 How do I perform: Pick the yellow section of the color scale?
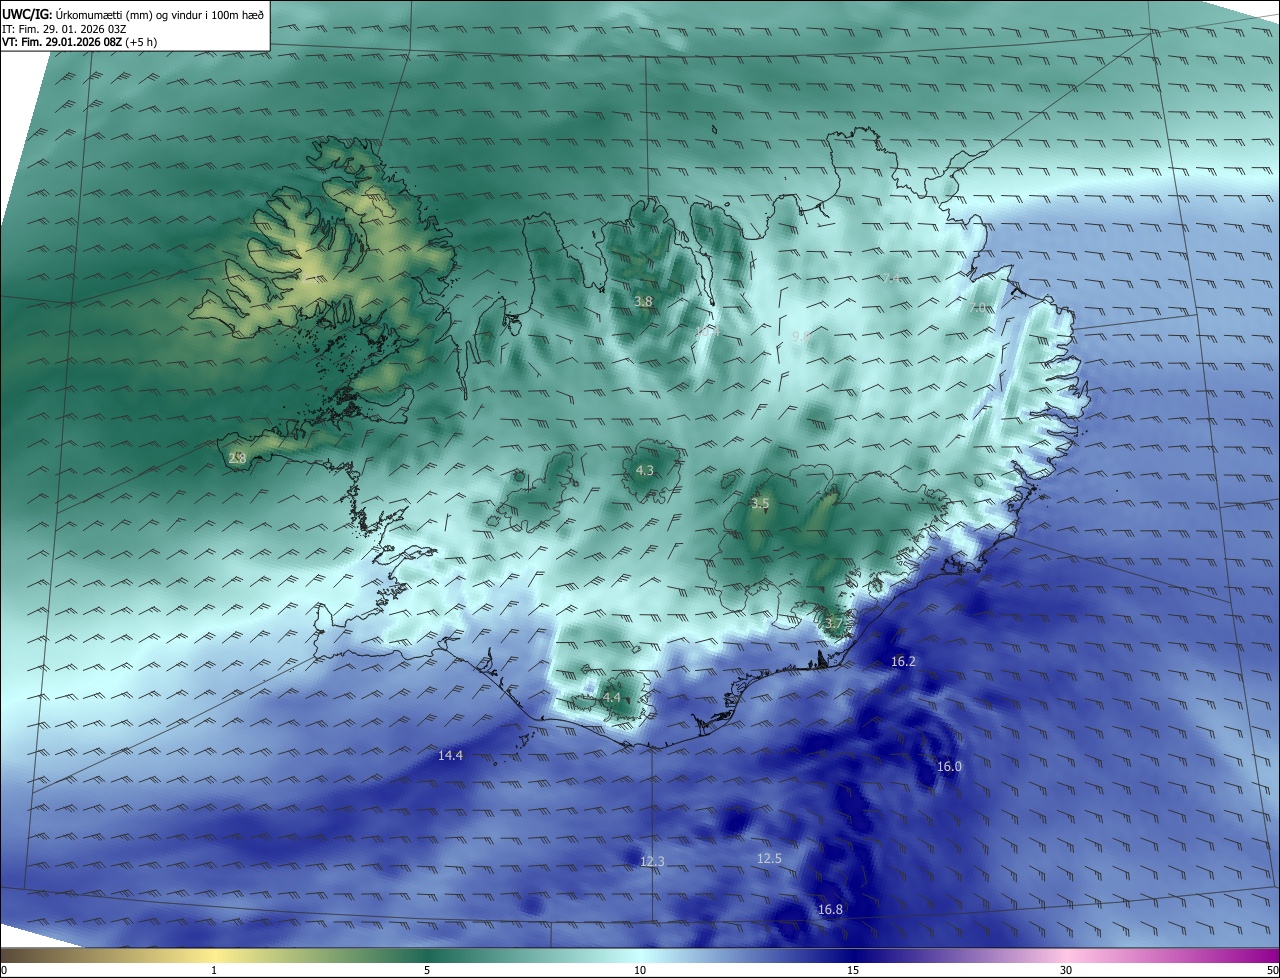(215, 955)
